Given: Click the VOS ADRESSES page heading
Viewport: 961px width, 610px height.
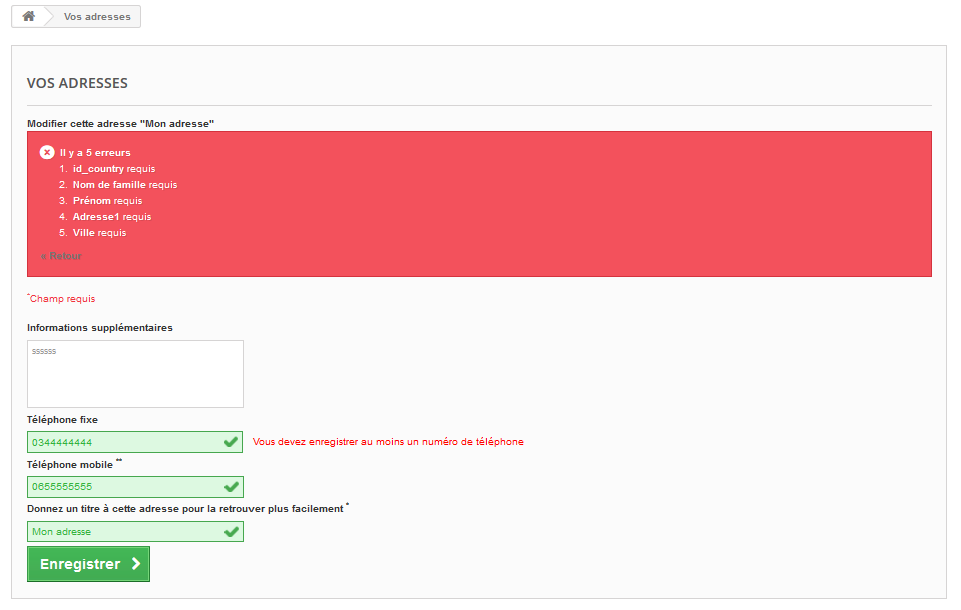Looking at the screenshot, I should click(x=77, y=83).
